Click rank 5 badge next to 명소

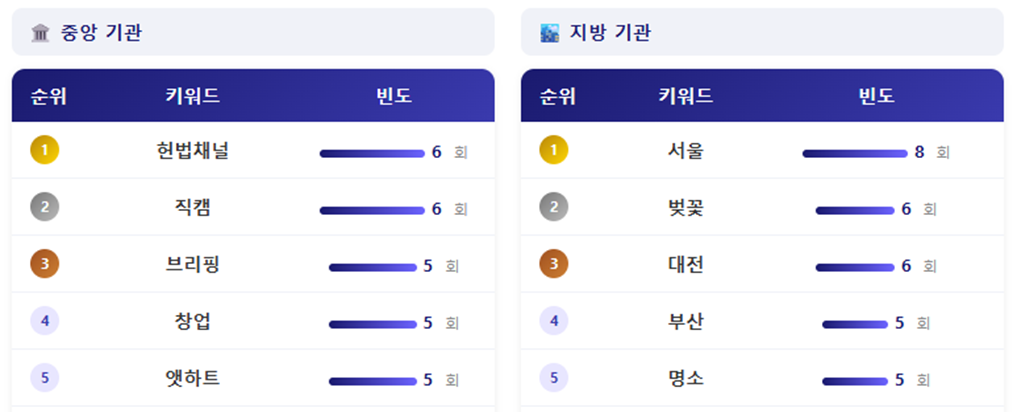[x=554, y=379]
